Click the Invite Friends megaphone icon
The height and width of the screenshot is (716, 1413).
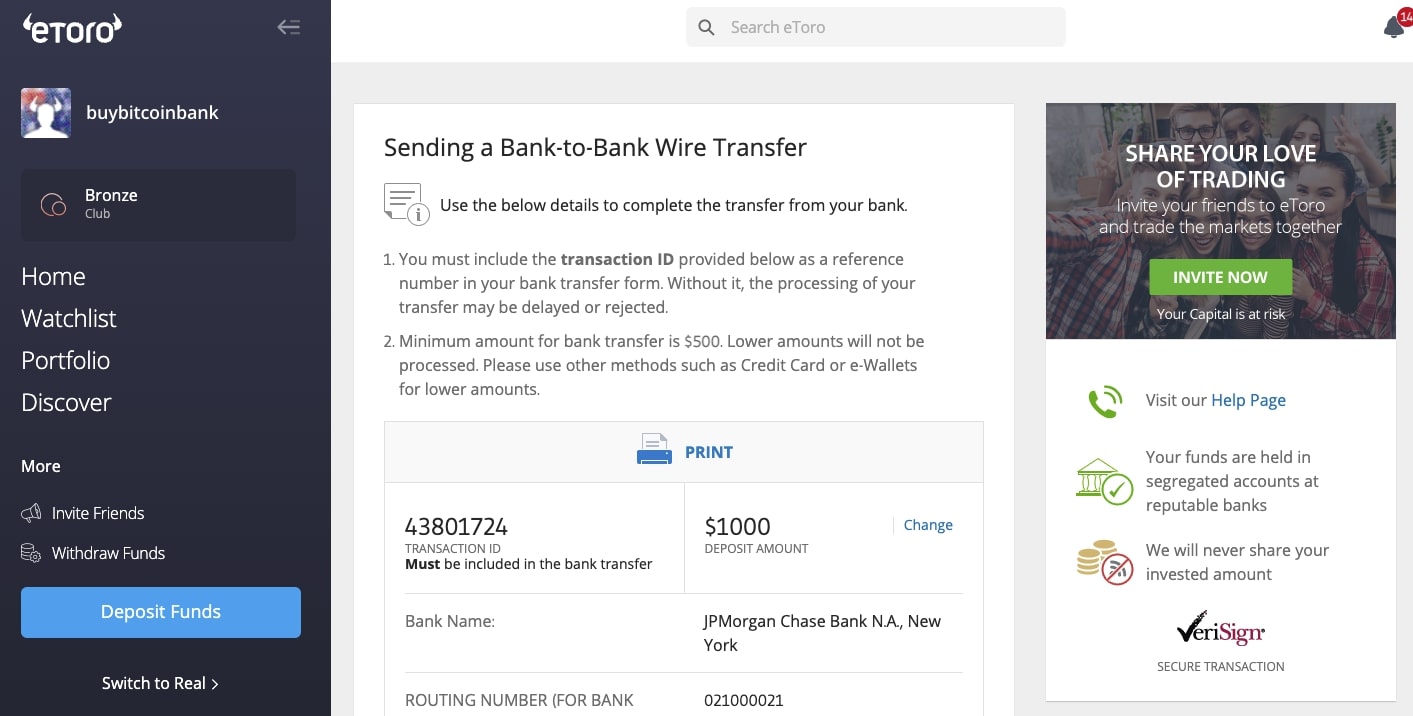click(x=31, y=514)
